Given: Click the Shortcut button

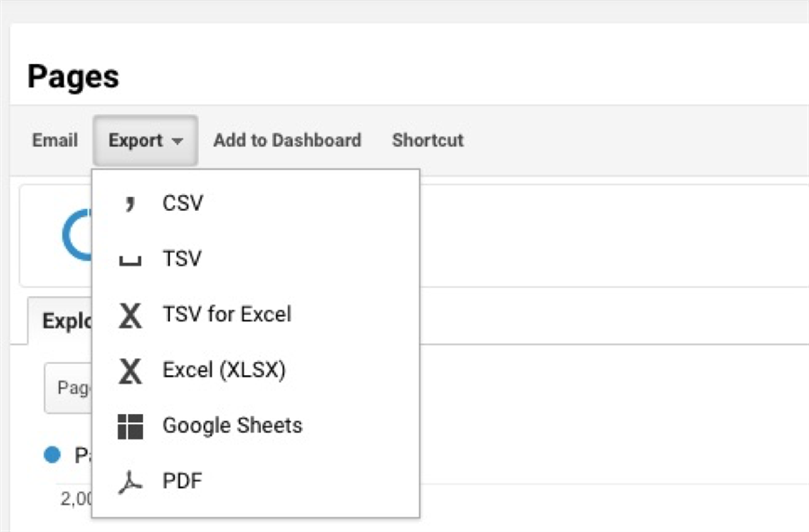Looking at the screenshot, I should coord(428,140).
